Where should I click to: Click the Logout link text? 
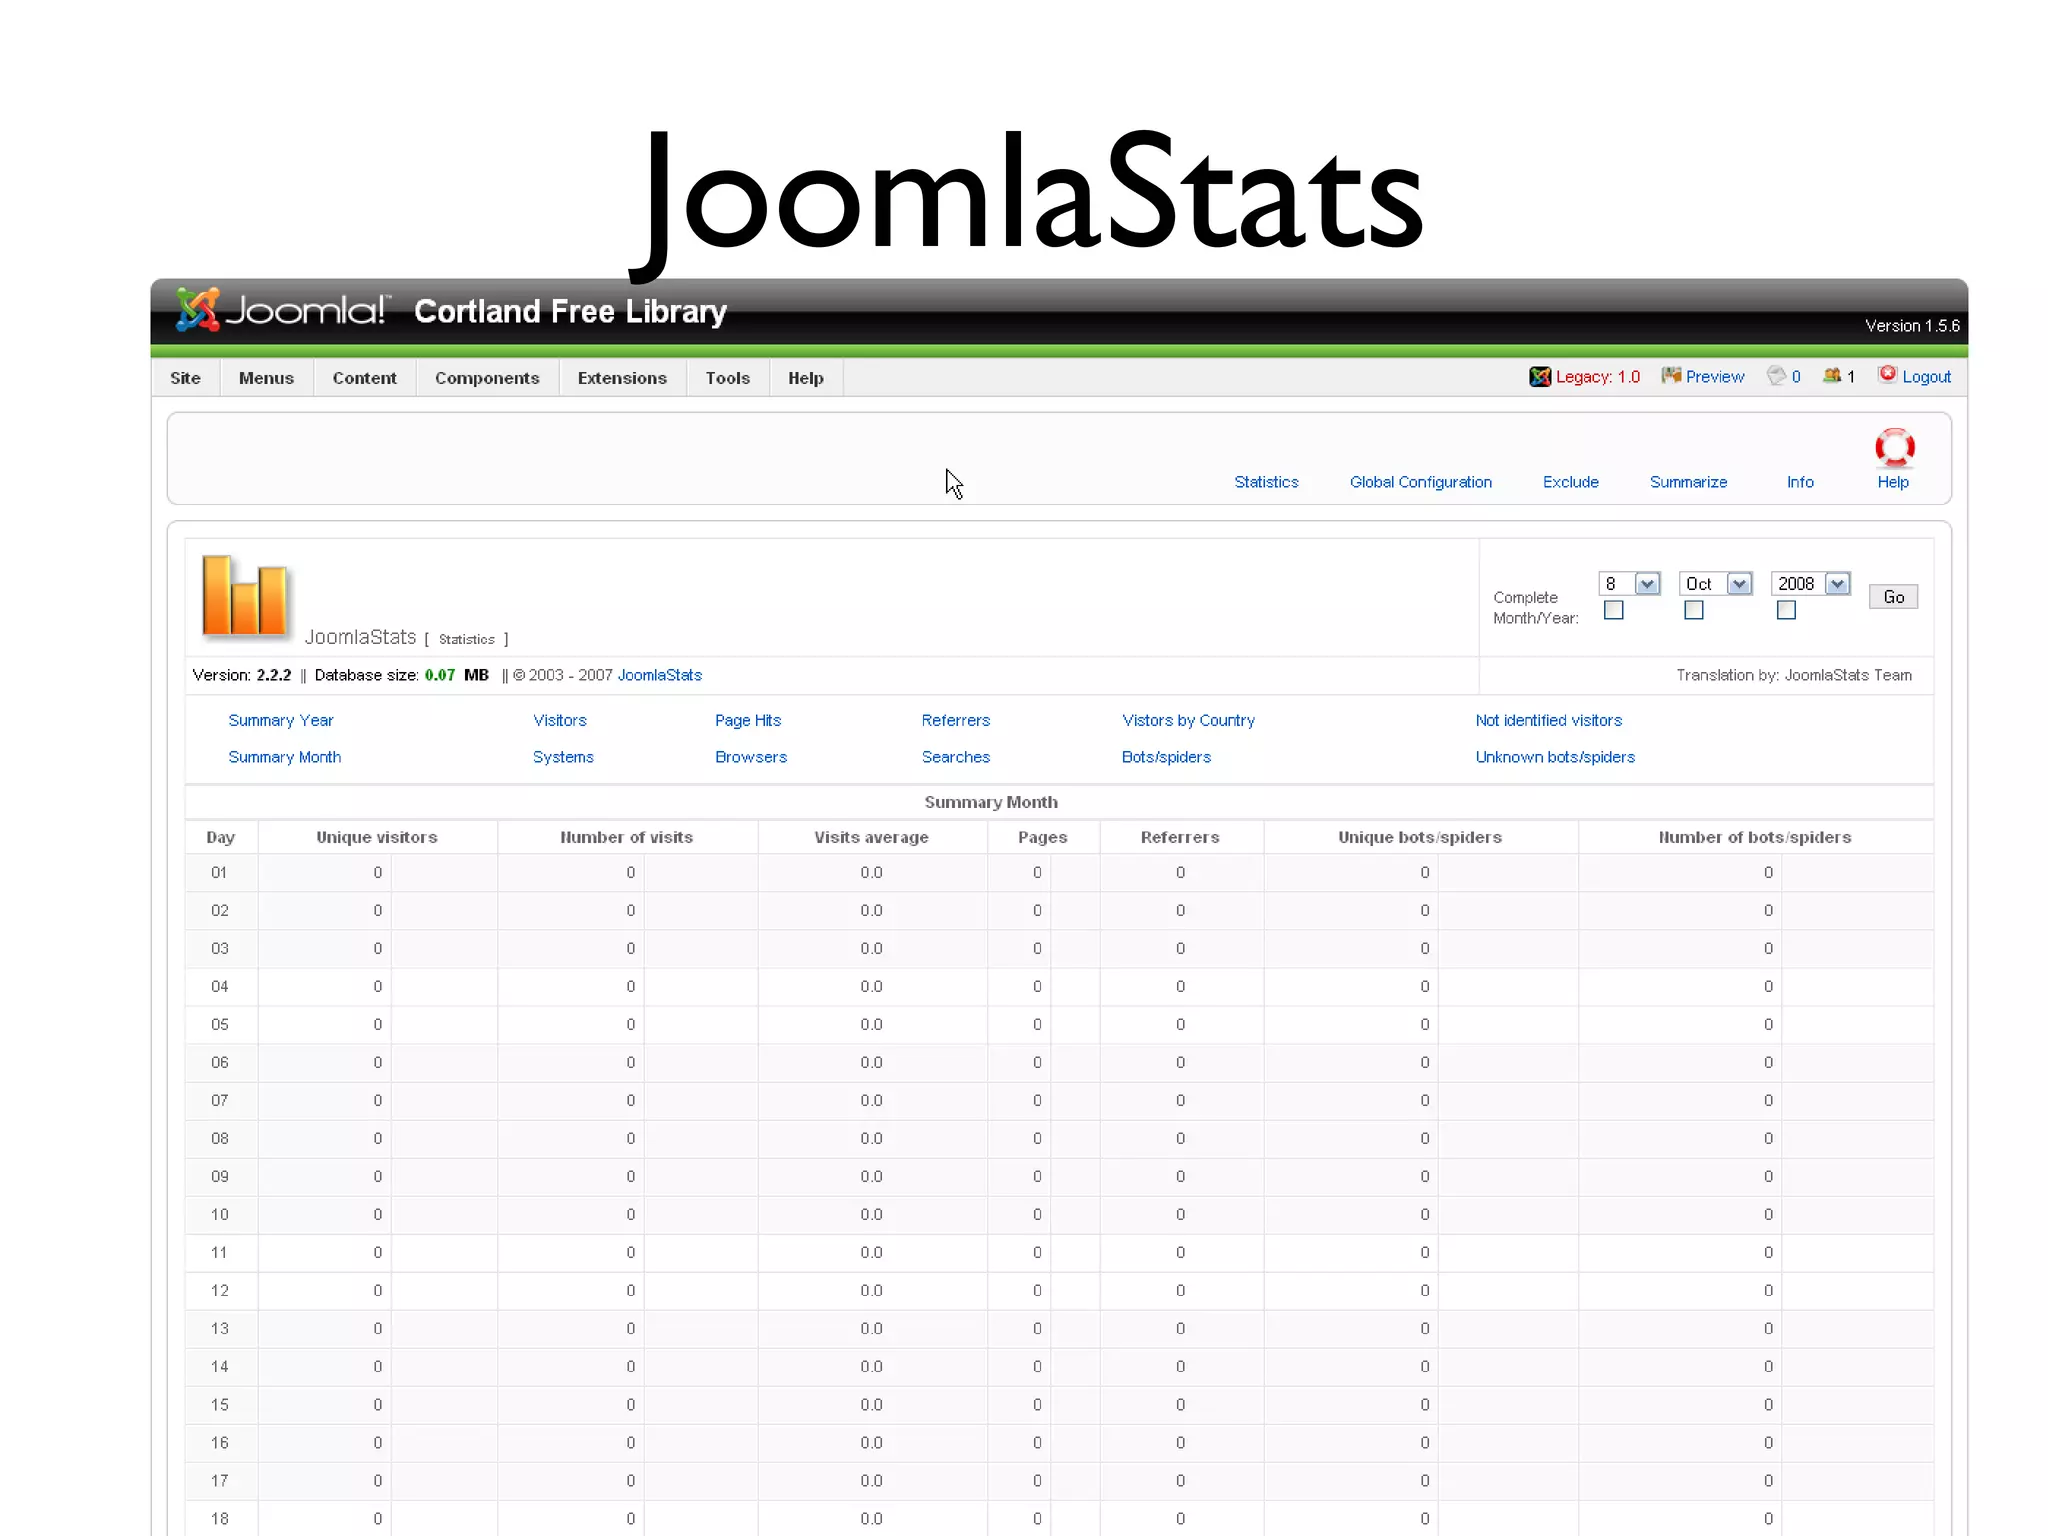[x=1926, y=377]
